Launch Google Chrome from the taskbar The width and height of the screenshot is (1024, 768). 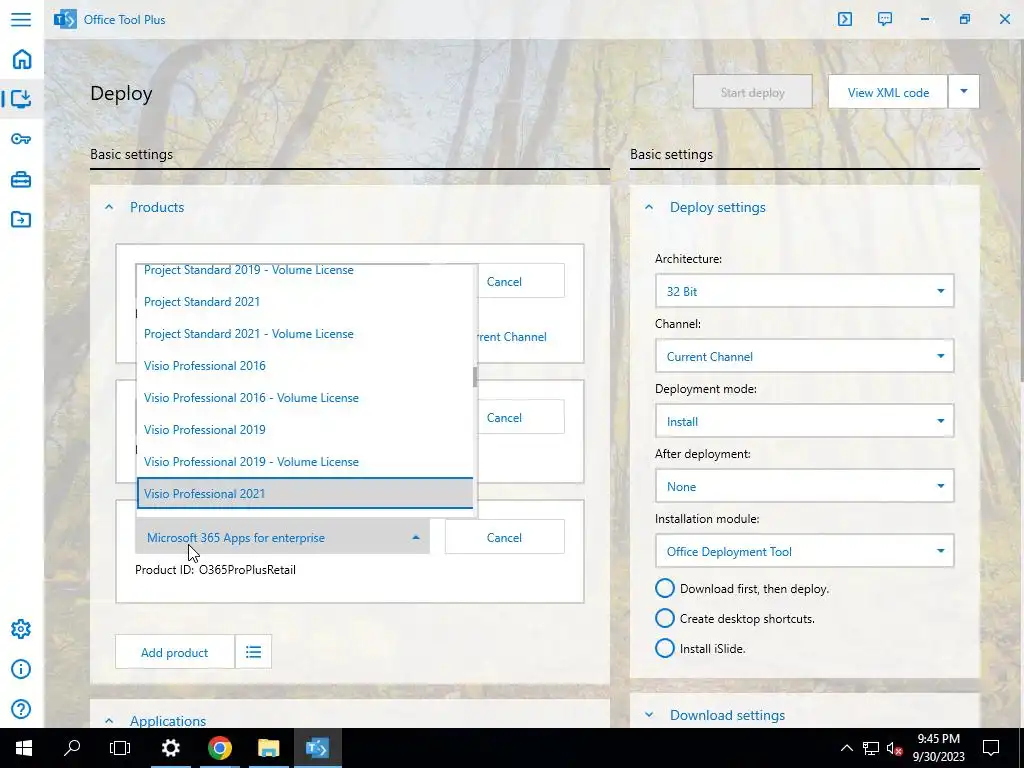pos(219,748)
